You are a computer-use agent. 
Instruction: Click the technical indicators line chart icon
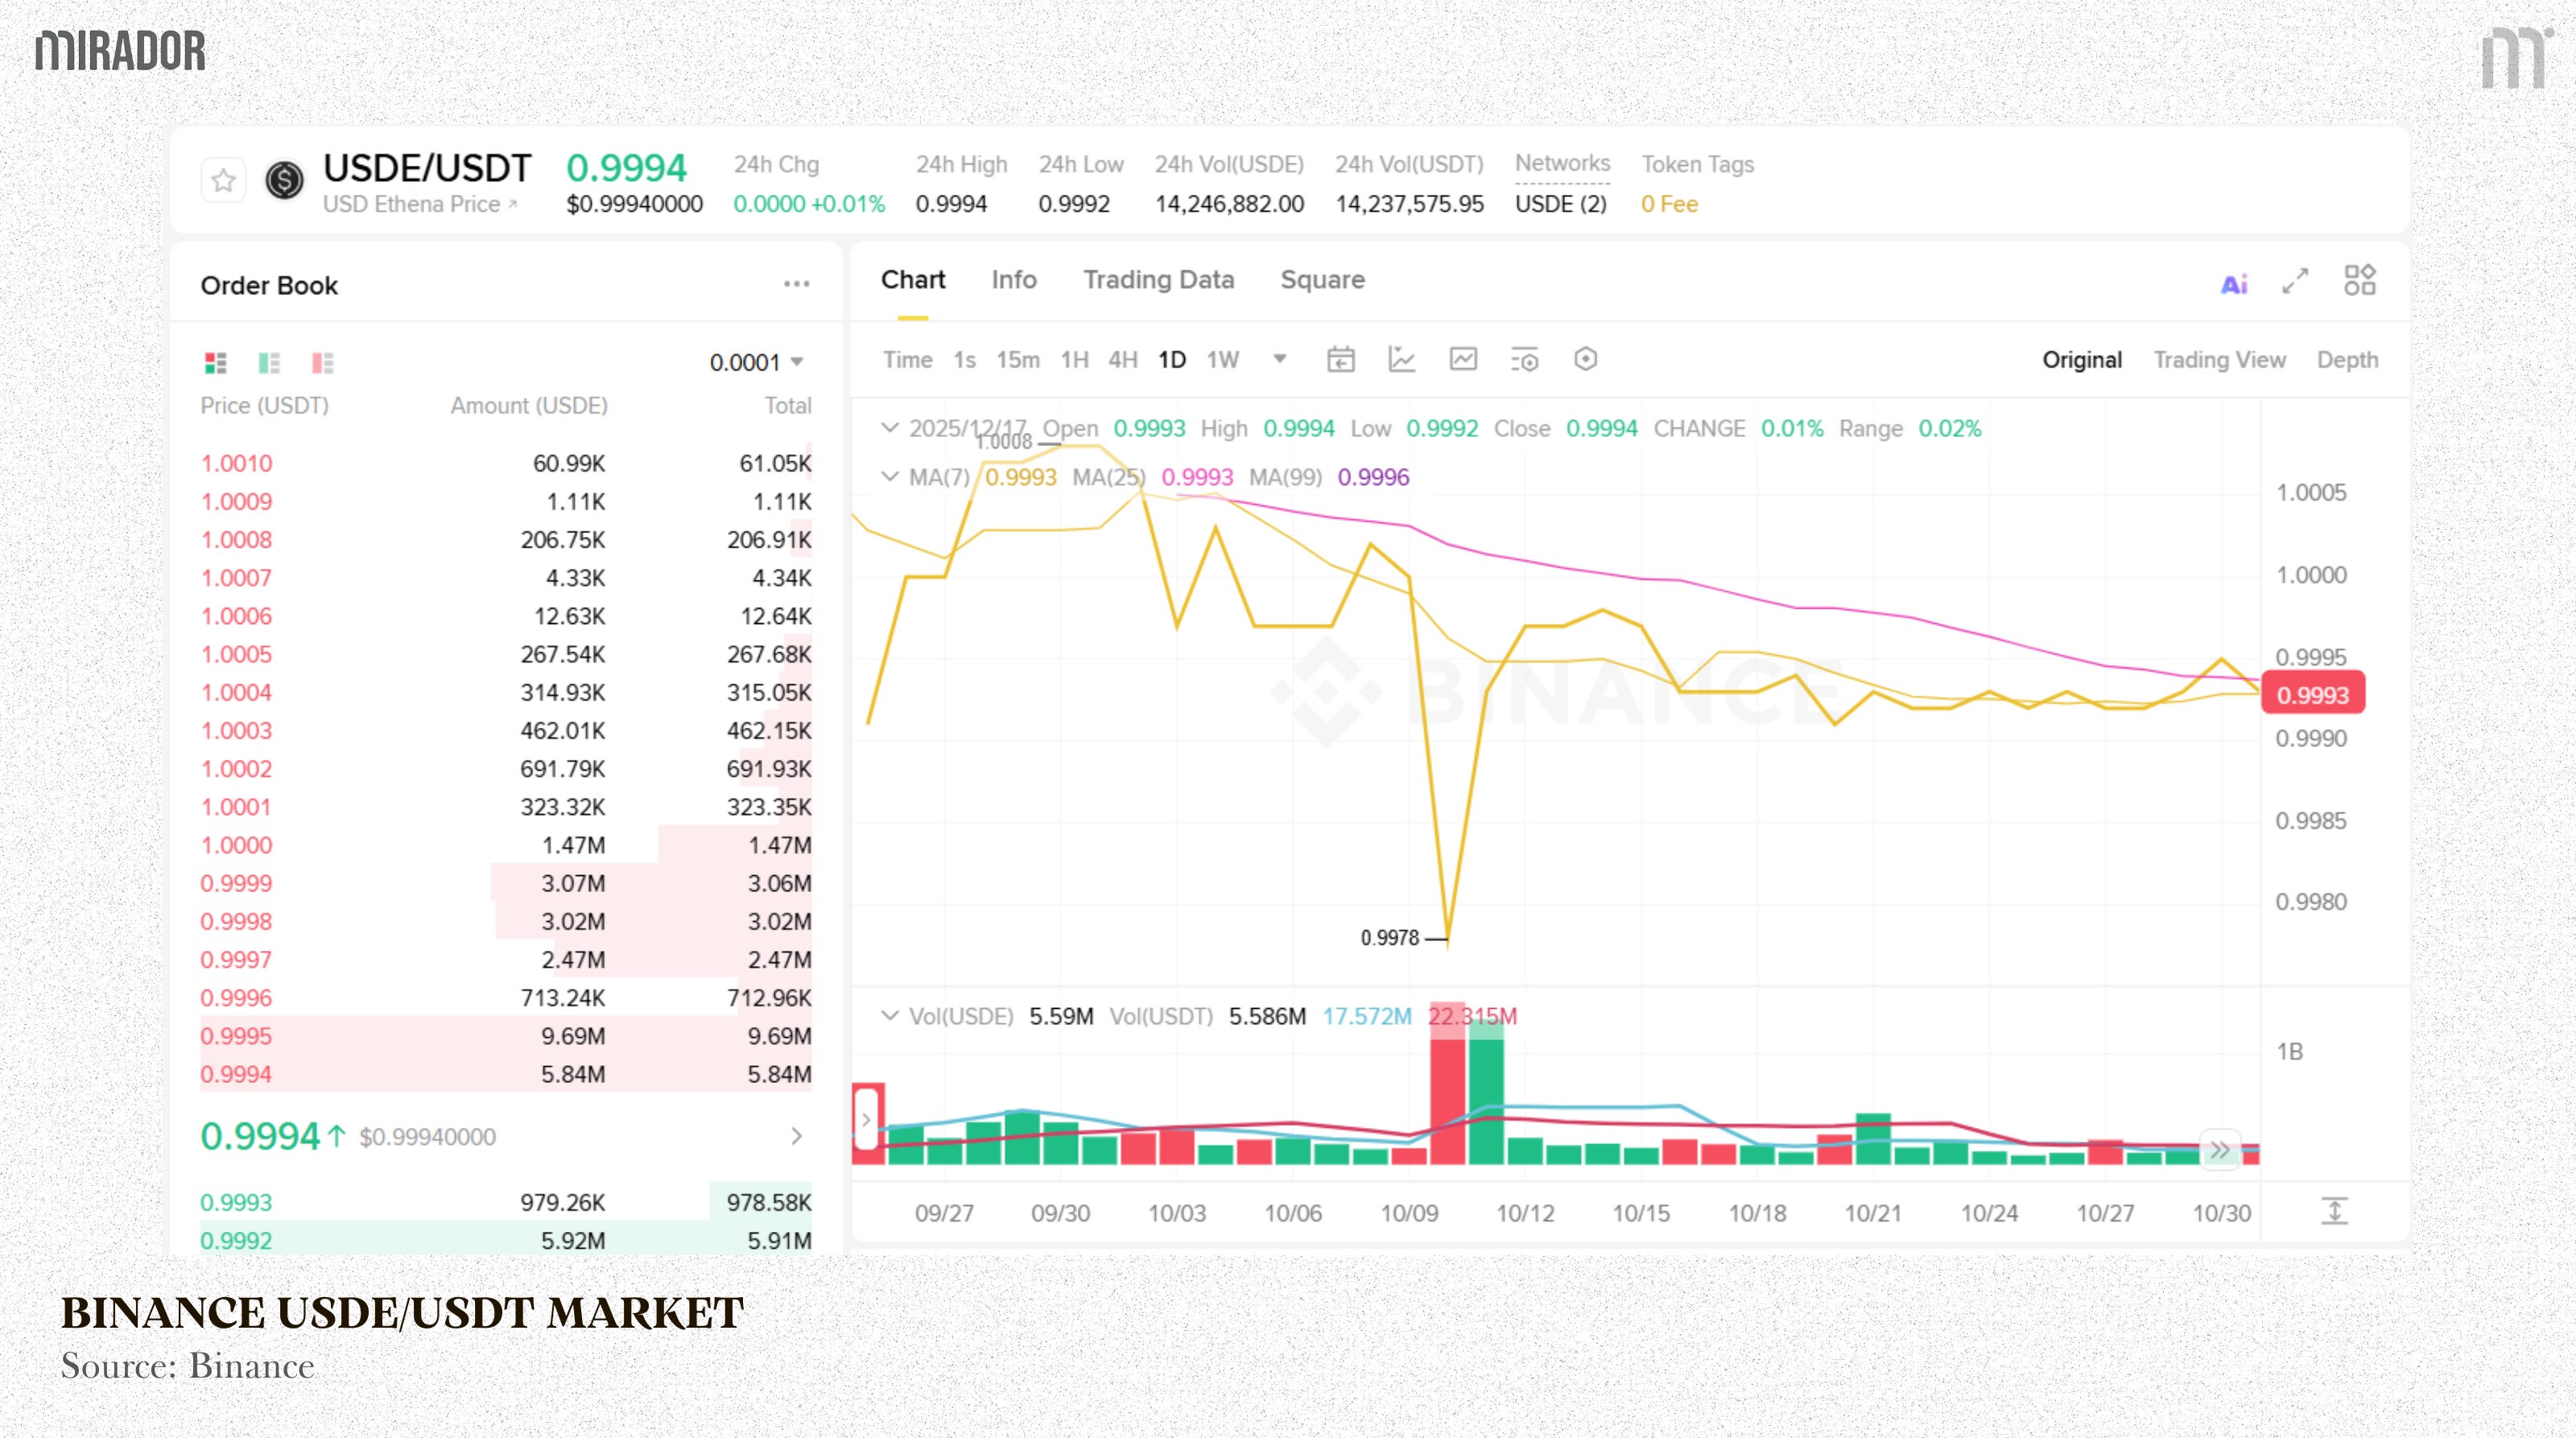click(1401, 360)
